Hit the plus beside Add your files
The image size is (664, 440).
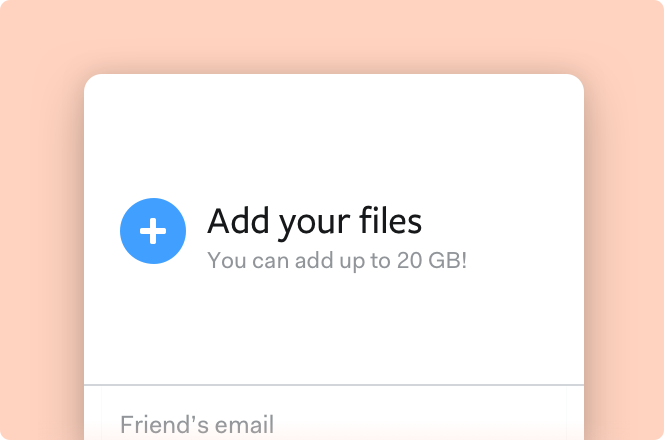tap(152, 232)
